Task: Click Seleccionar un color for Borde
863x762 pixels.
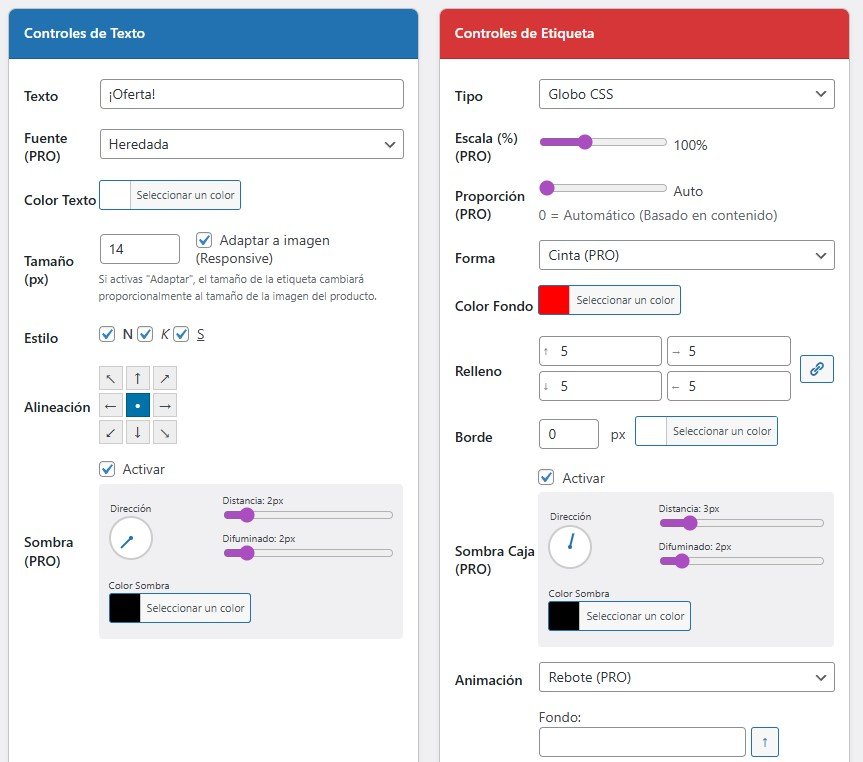Action: tap(721, 431)
